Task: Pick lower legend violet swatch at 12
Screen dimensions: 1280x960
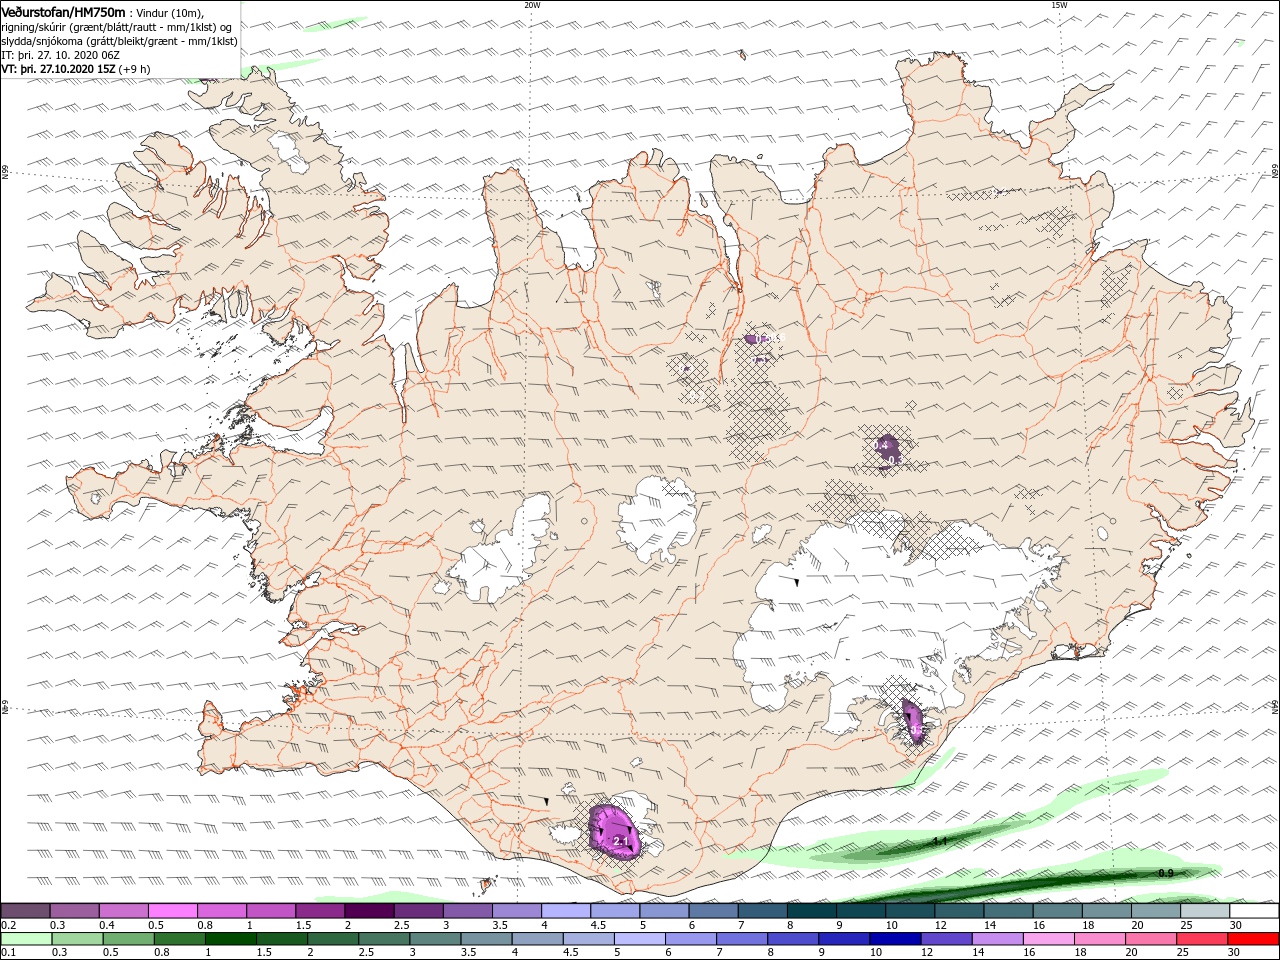Action: coord(946,939)
